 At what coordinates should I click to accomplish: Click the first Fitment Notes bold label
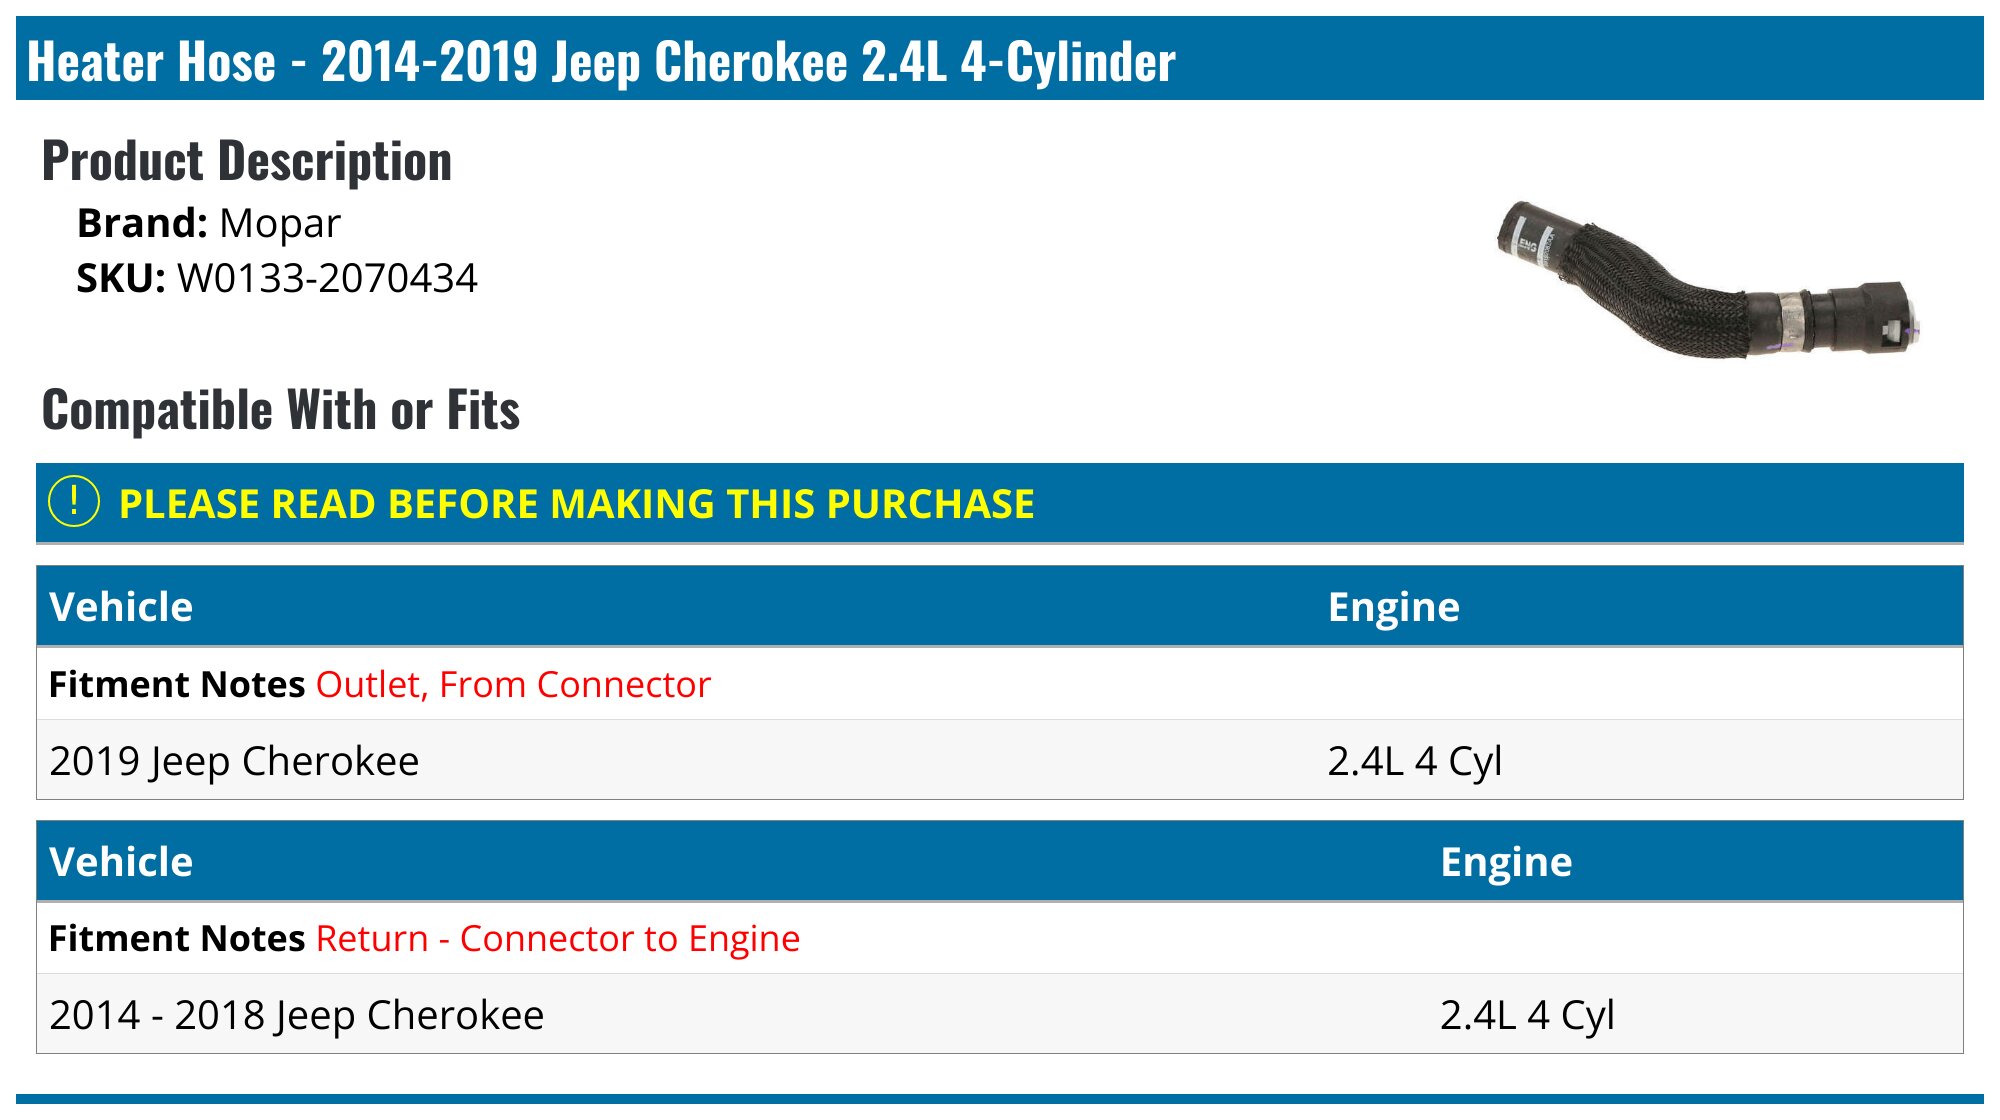click(177, 685)
